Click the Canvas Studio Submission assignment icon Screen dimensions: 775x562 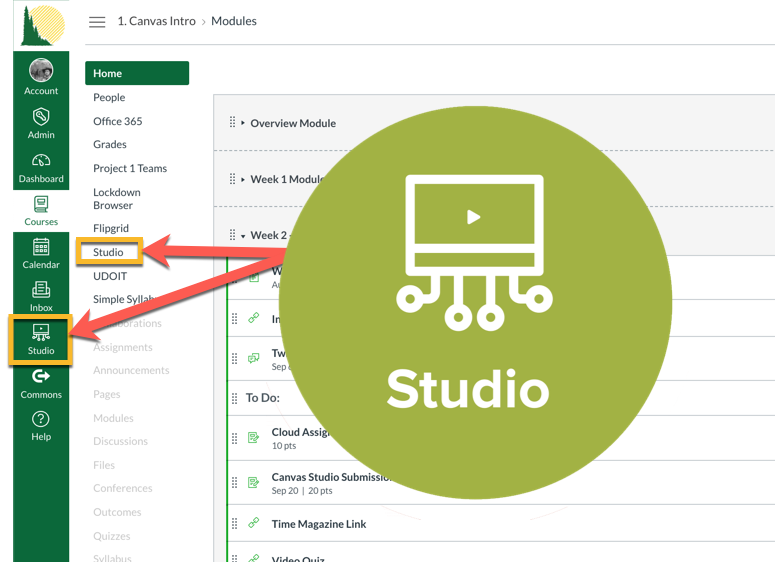click(254, 482)
